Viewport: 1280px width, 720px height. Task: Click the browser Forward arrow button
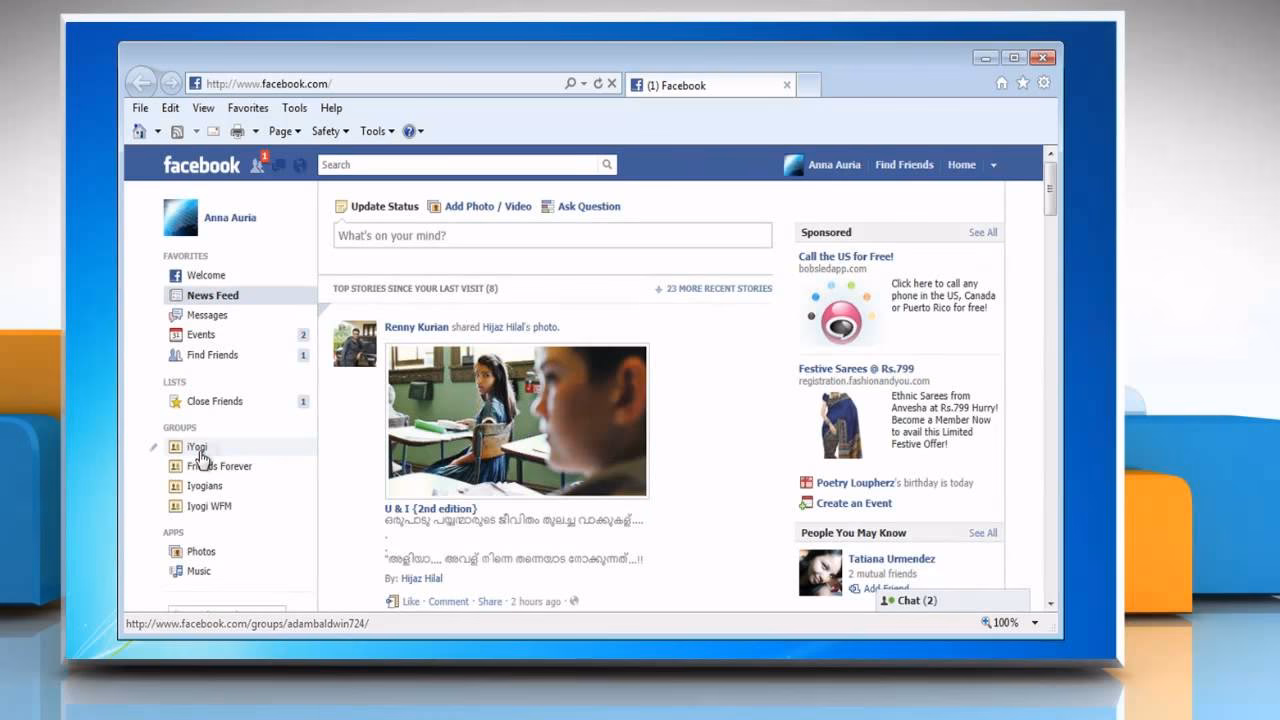171,84
